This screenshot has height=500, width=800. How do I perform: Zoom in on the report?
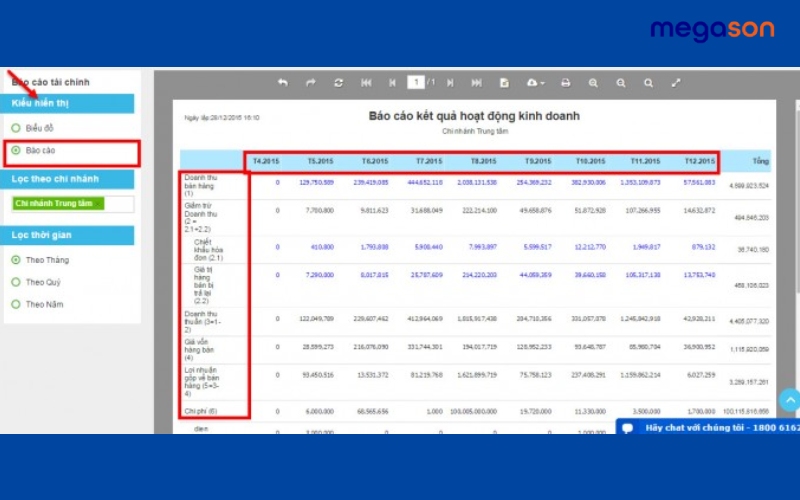point(594,82)
